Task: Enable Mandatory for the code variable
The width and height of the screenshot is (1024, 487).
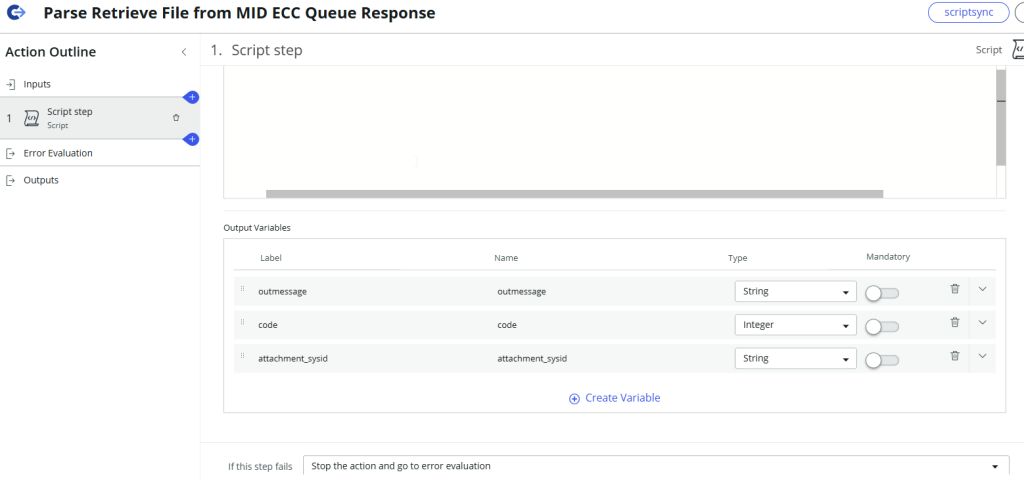Action: click(882, 326)
